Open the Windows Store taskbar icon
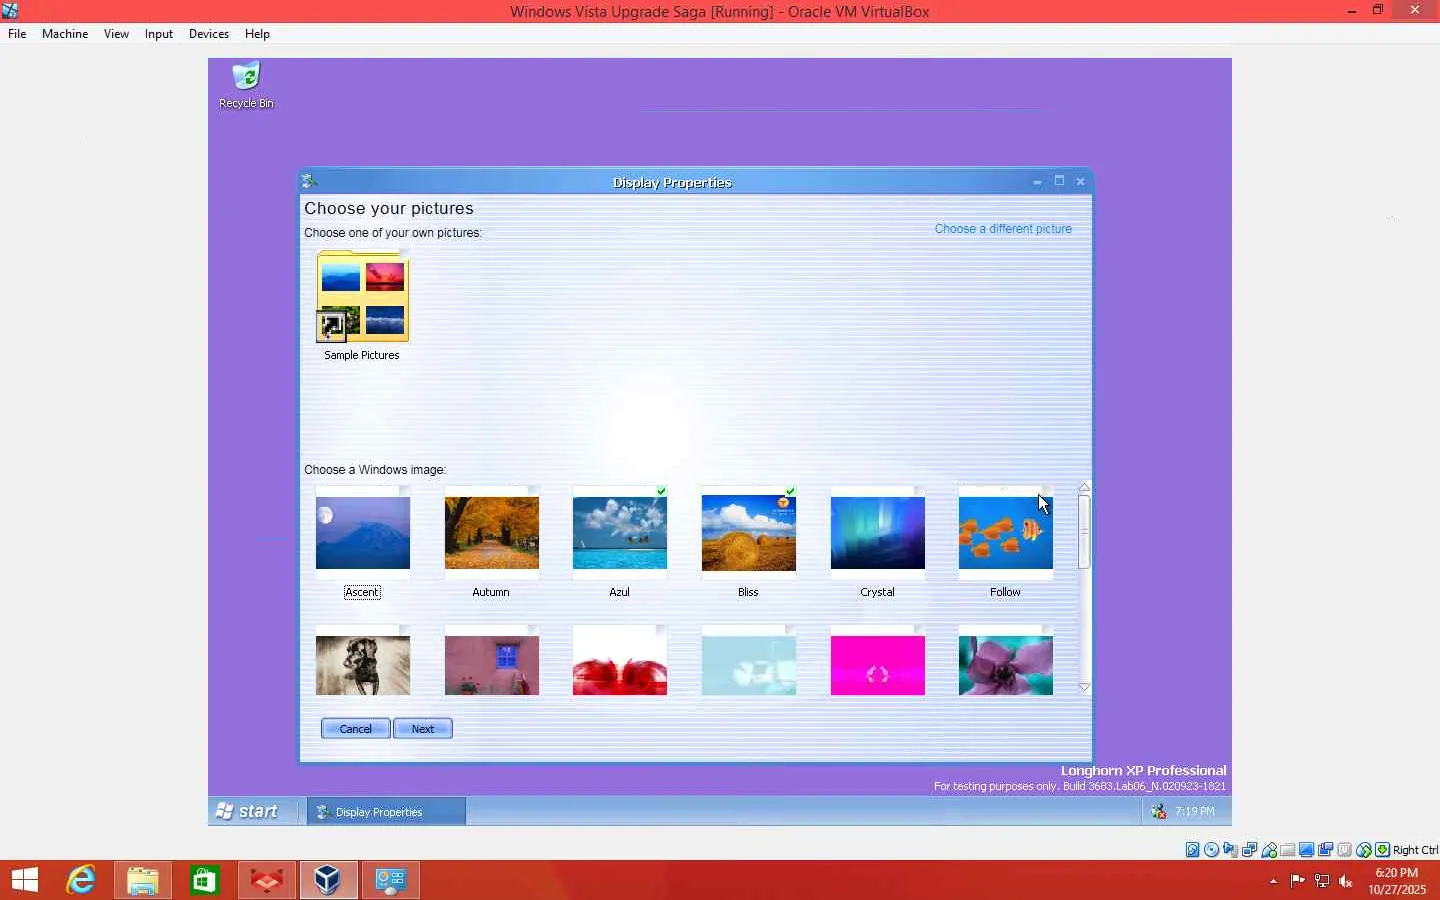The height and width of the screenshot is (900, 1440). point(205,880)
